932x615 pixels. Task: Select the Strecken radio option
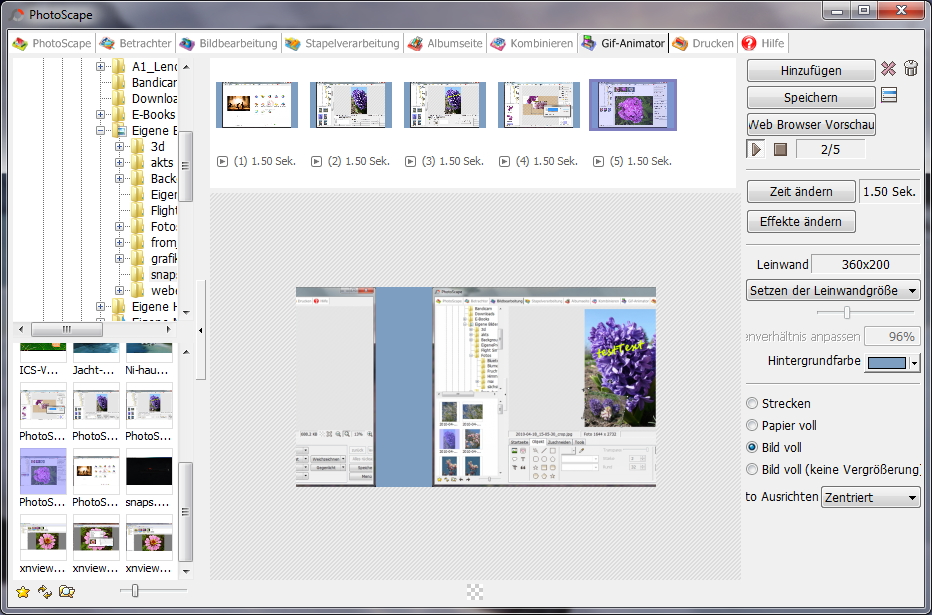coord(753,404)
